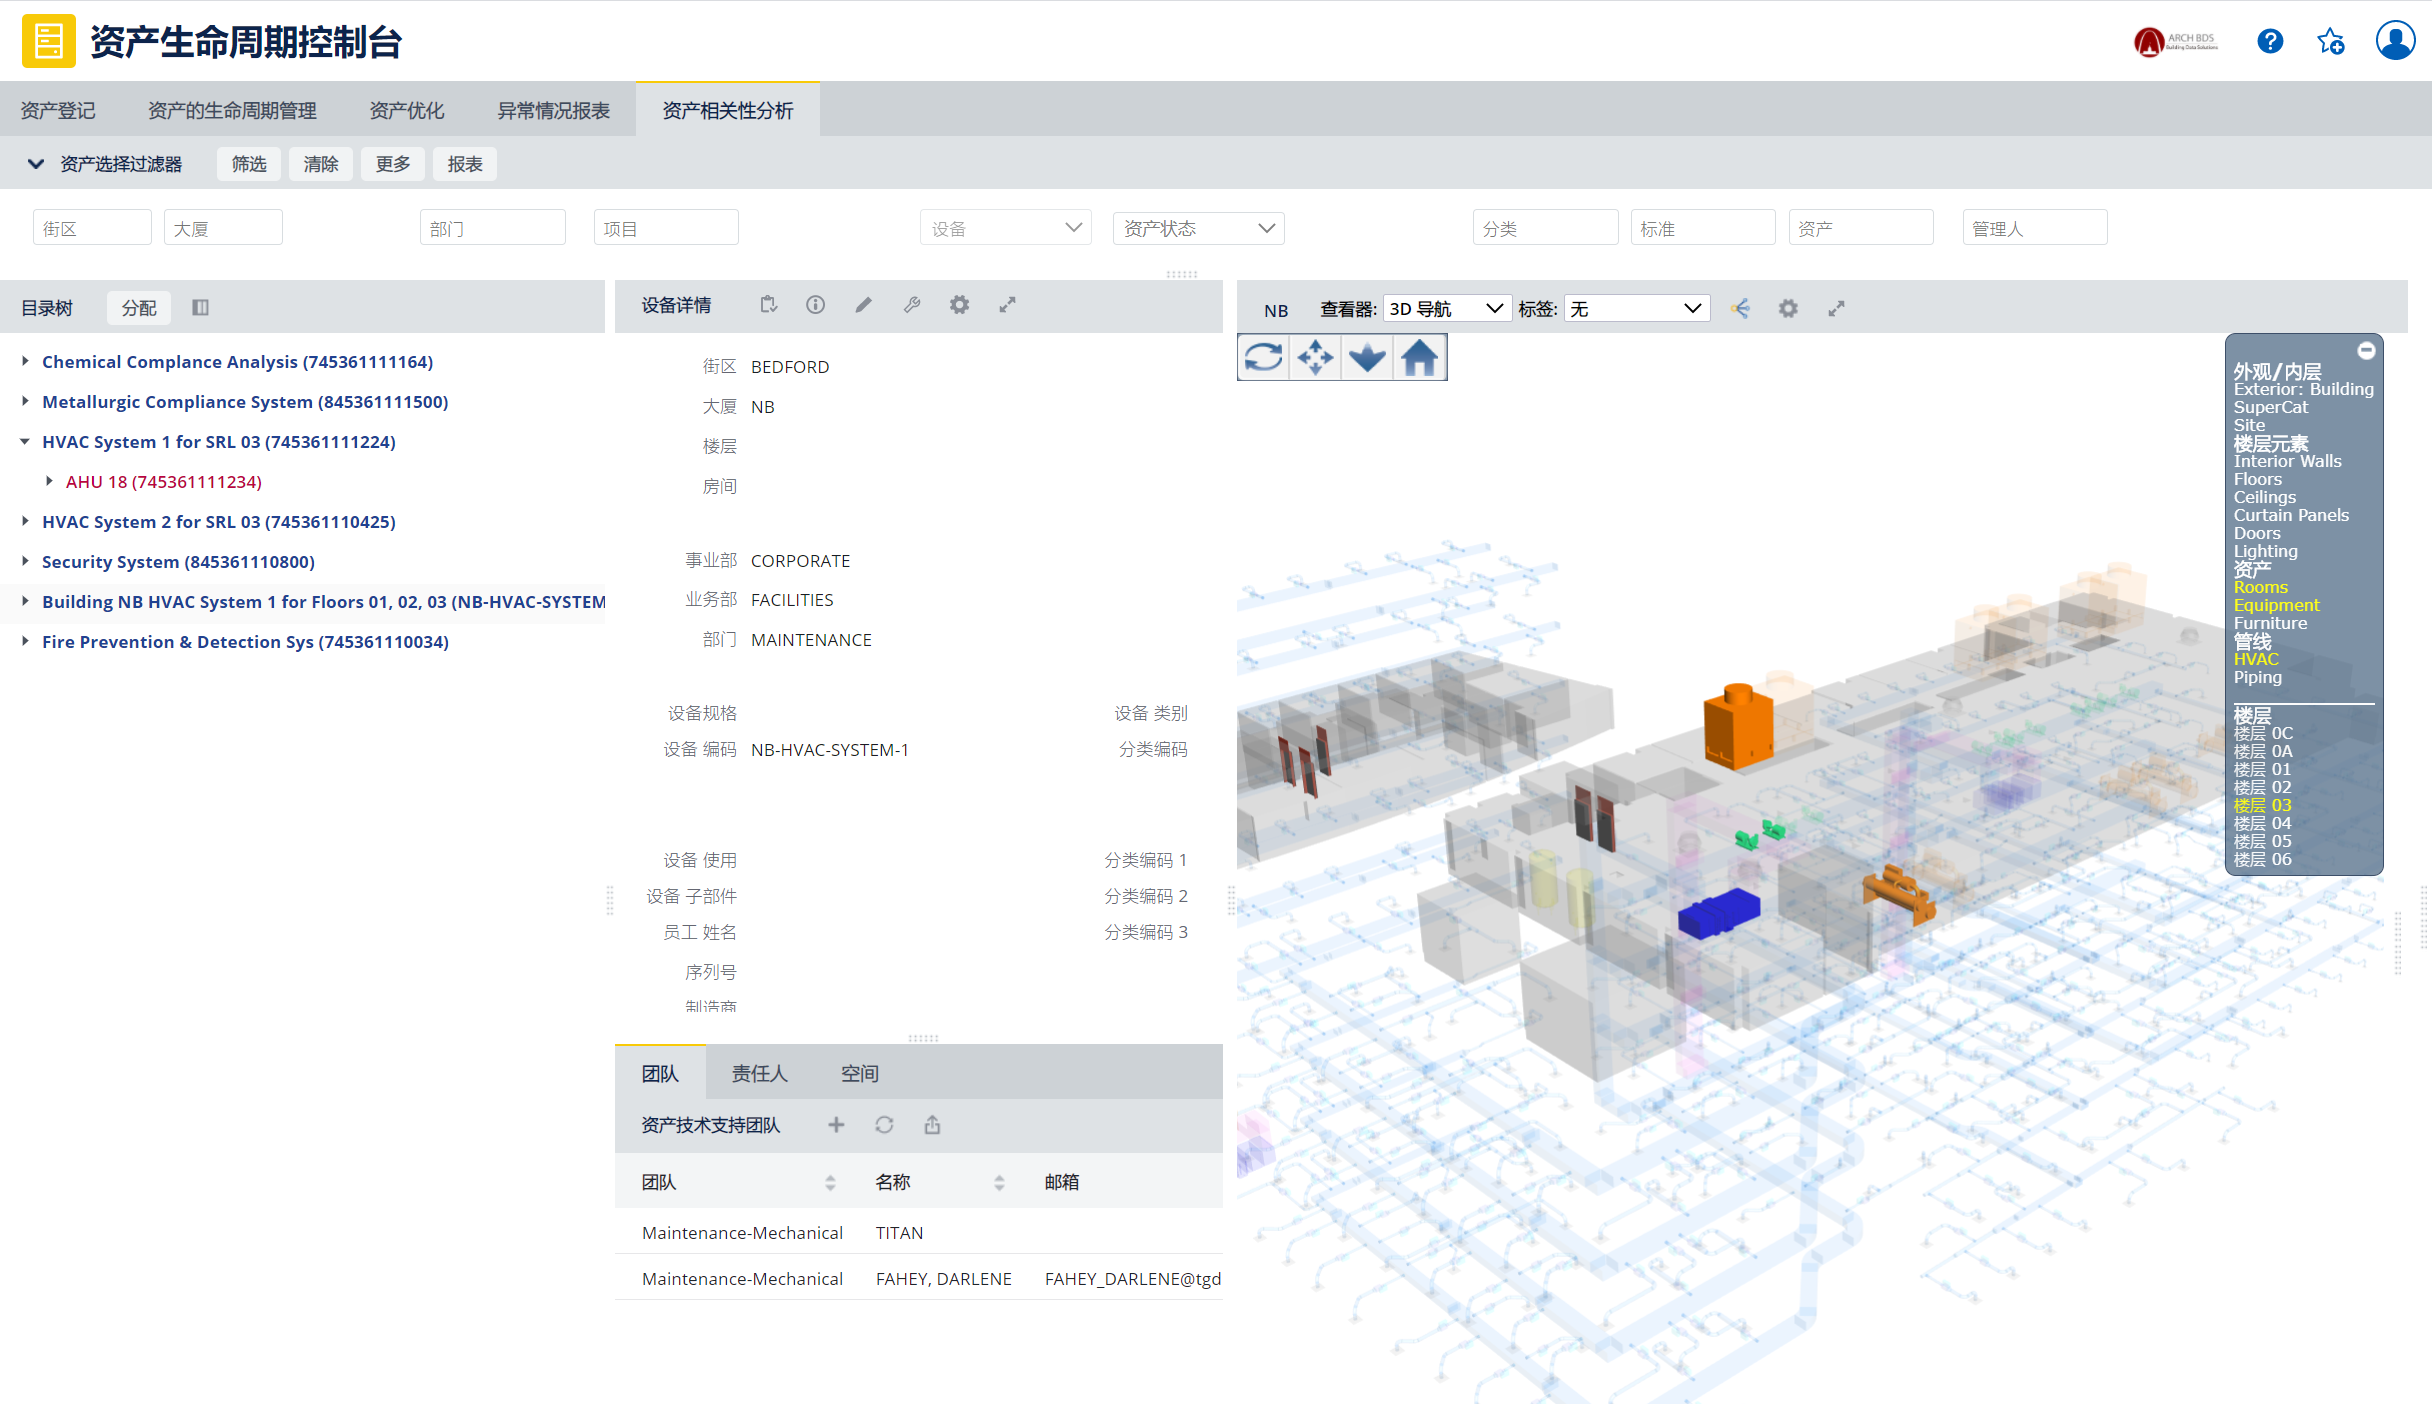Image resolution: width=2432 pixels, height=1404 pixels.
Task: Click the 3D navigation rotate icon
Action: pos(1264,356)
